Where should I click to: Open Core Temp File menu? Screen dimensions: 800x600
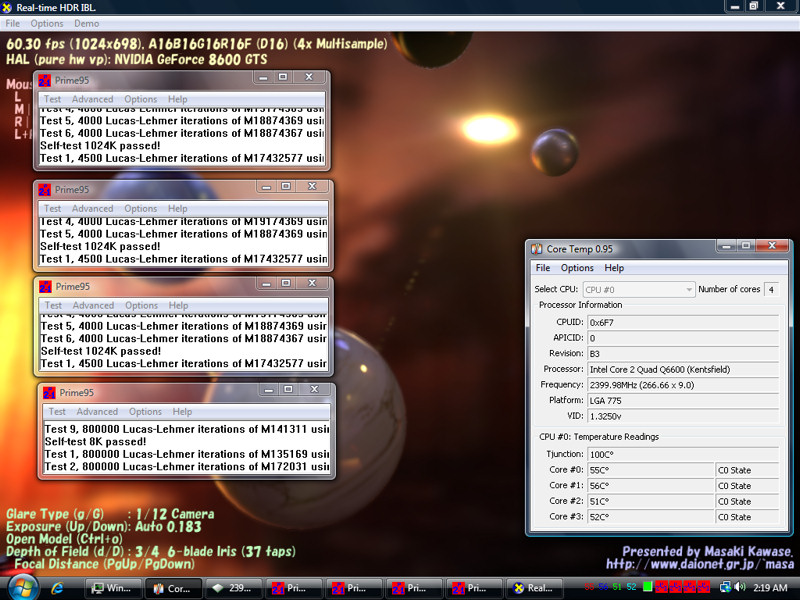(x=543, y=268)
